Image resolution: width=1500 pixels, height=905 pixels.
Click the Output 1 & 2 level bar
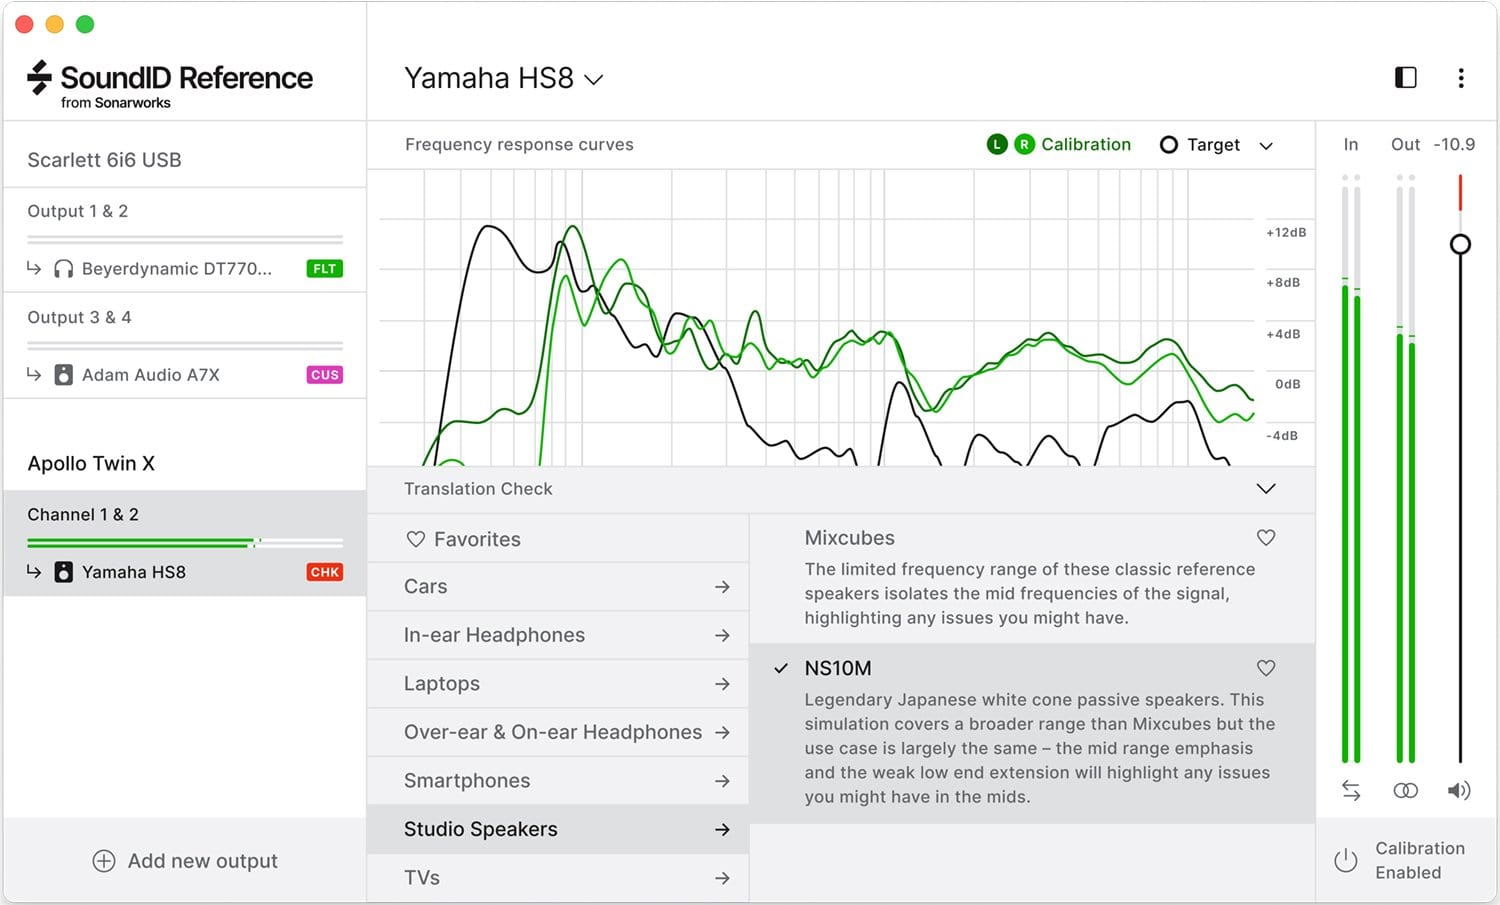[185, 239]
